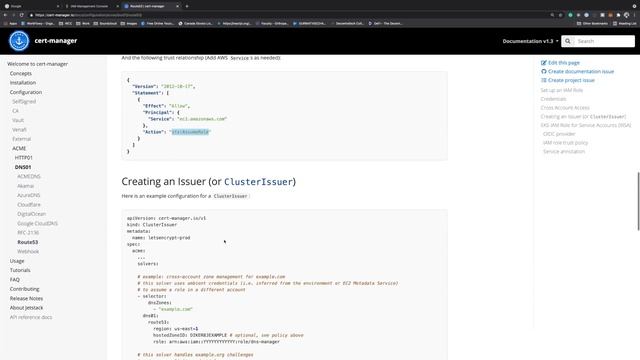Open Installation section in sidebar

pos(23,83)
